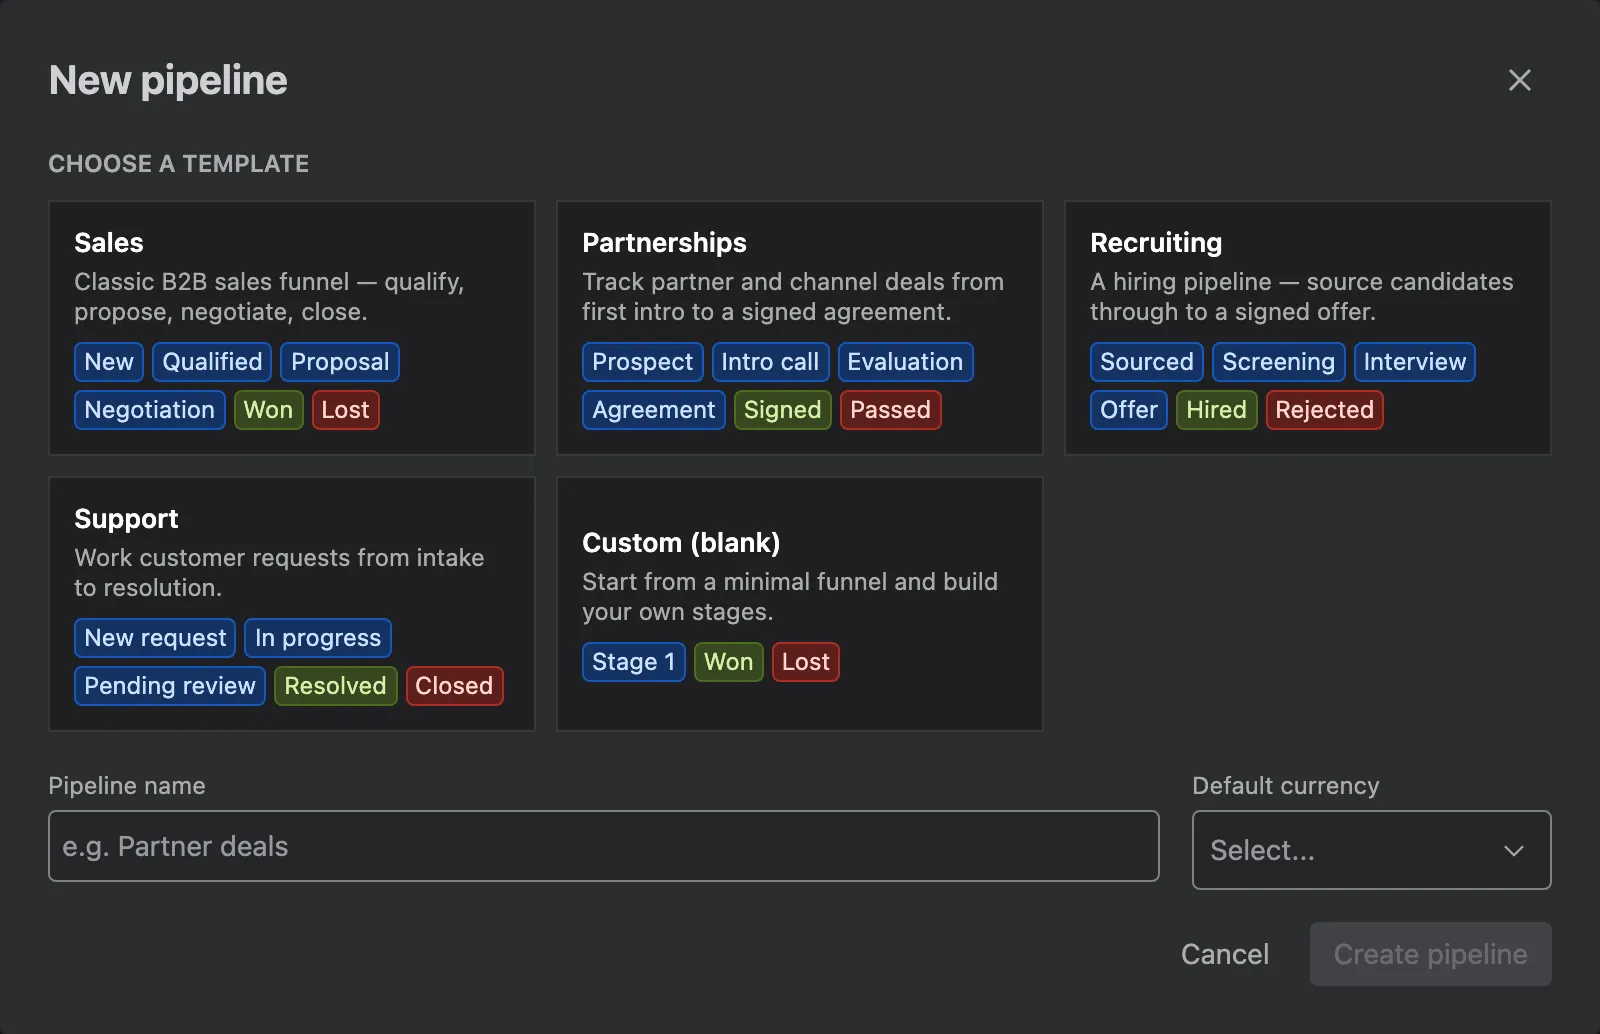
Task: Choose the Custom (blank) template card
Action: tap(800, 604)
